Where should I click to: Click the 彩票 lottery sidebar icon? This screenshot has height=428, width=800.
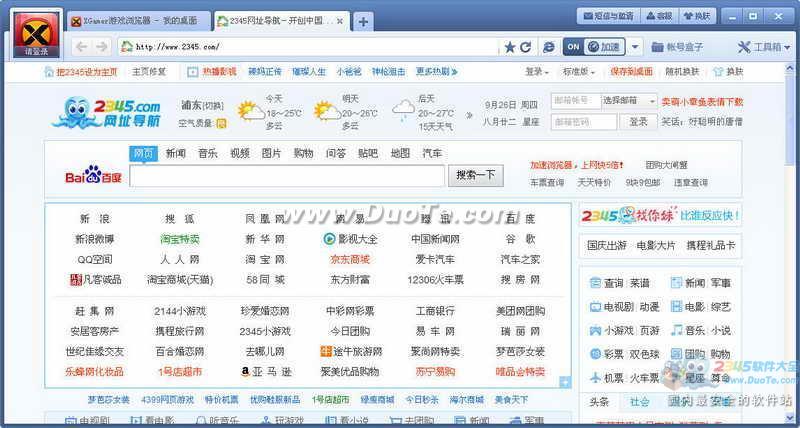click(595, 354)
